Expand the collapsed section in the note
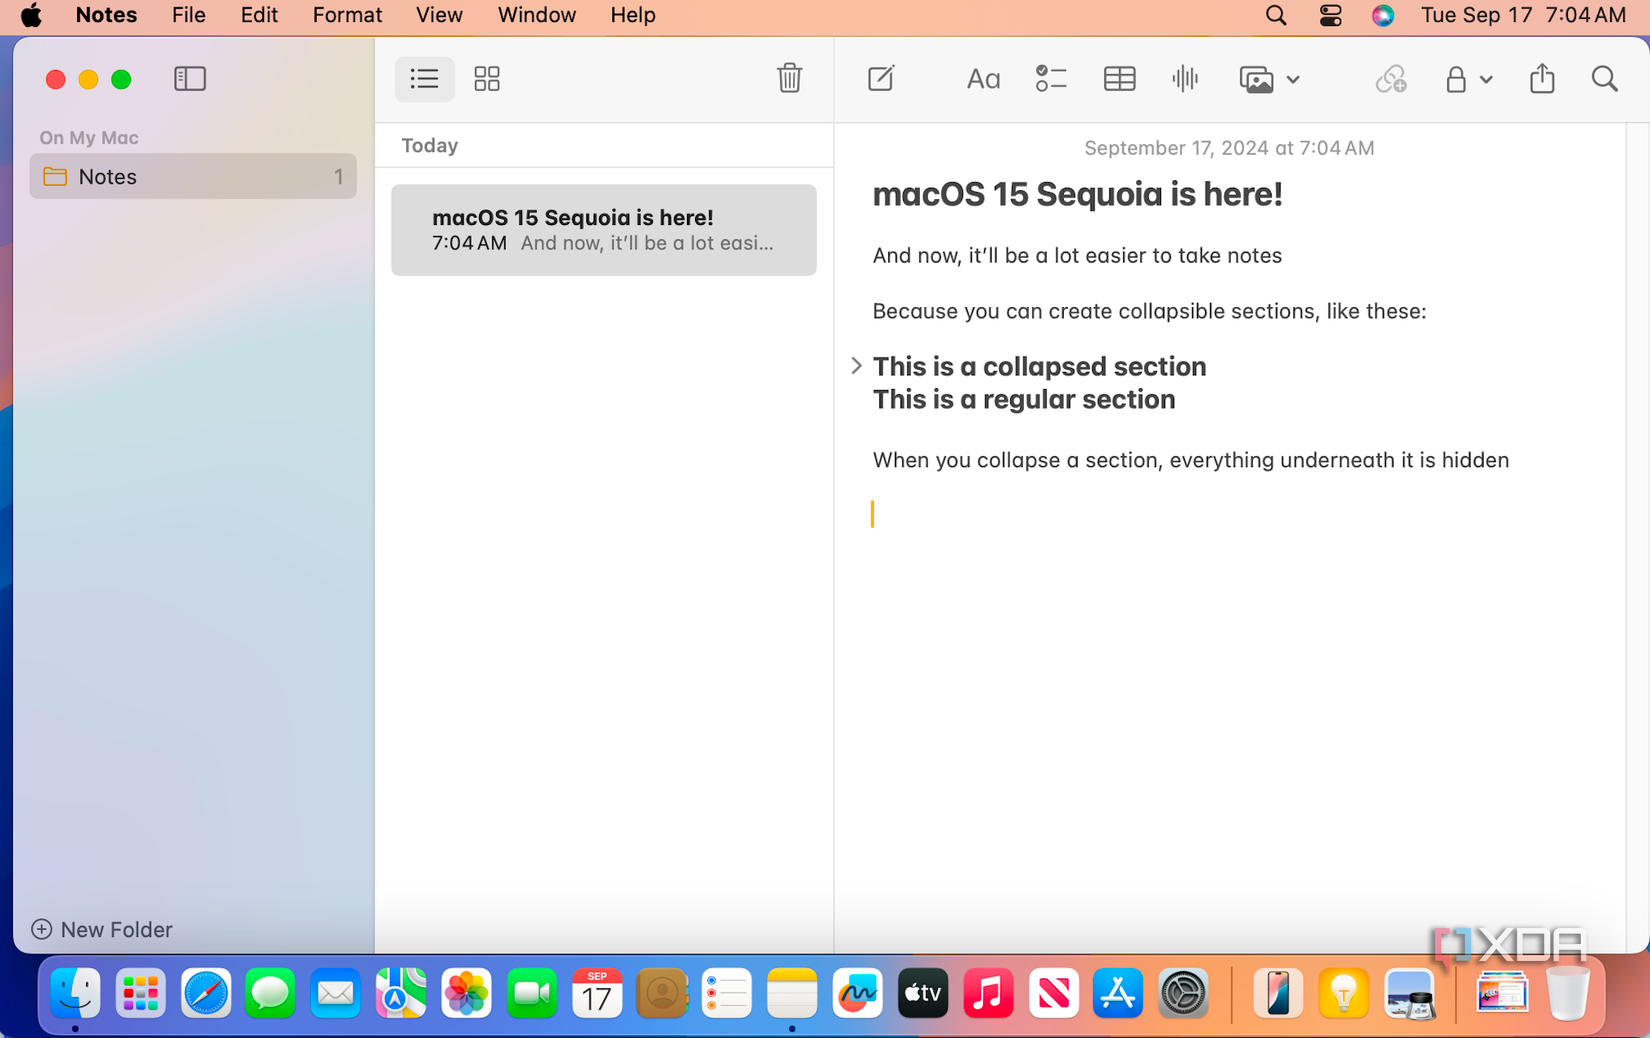Image resolution: width=1650 pixels, height=1038 pixels. (x=856, y=366)
